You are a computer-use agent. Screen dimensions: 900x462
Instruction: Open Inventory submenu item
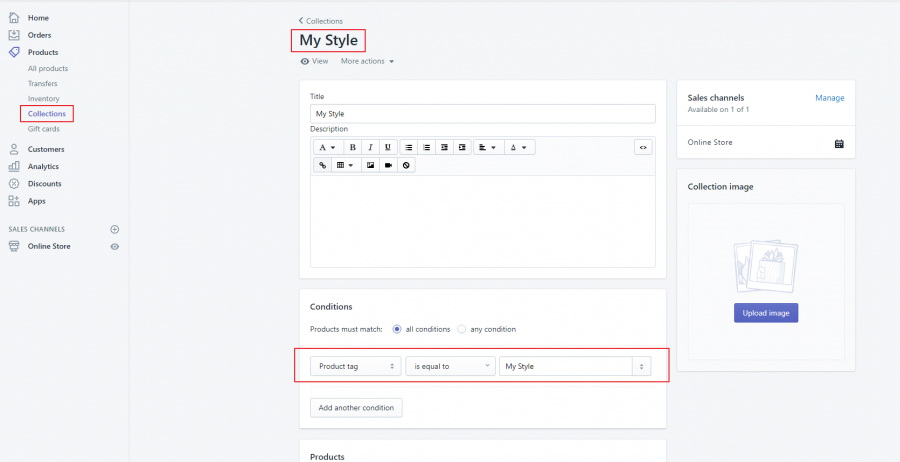coord(44,99)
